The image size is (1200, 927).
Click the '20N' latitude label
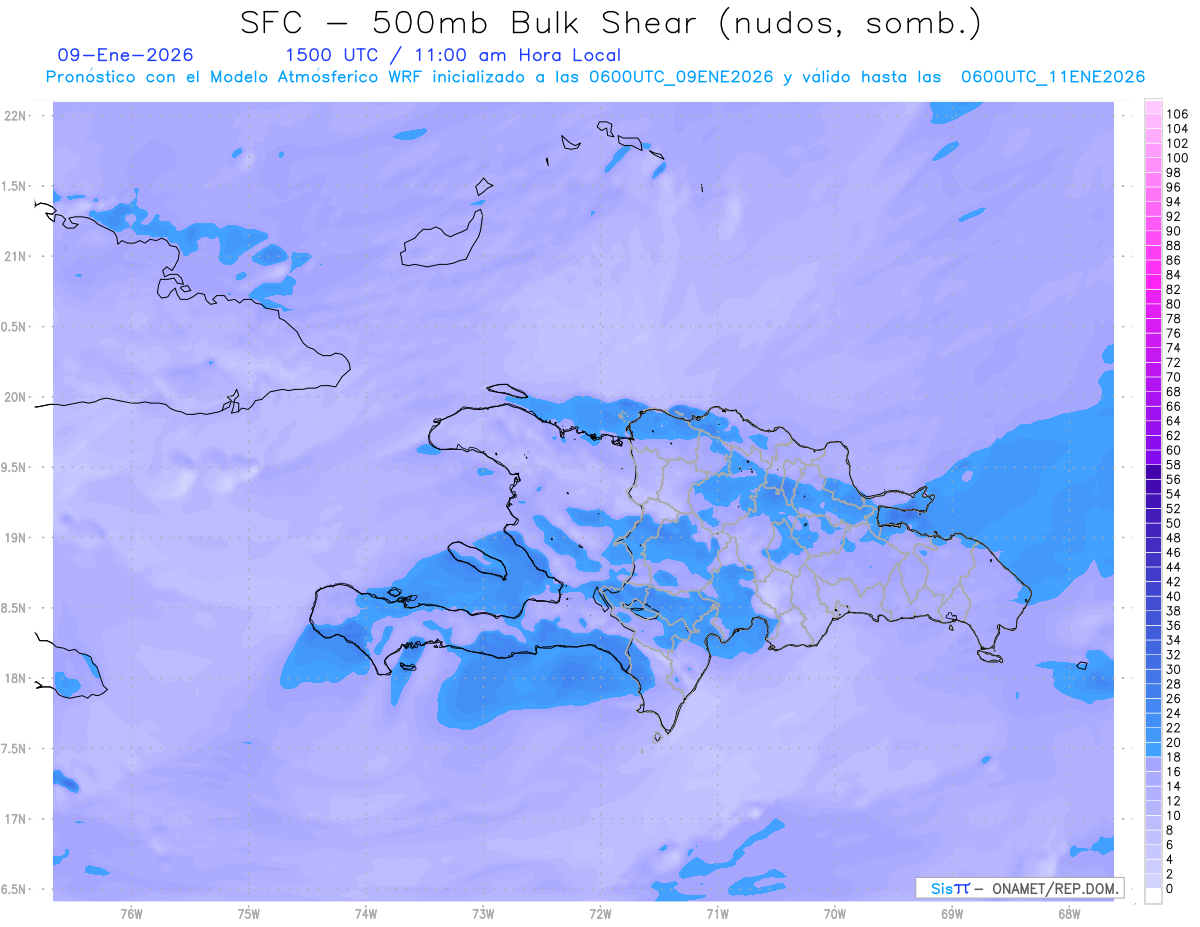14,397
